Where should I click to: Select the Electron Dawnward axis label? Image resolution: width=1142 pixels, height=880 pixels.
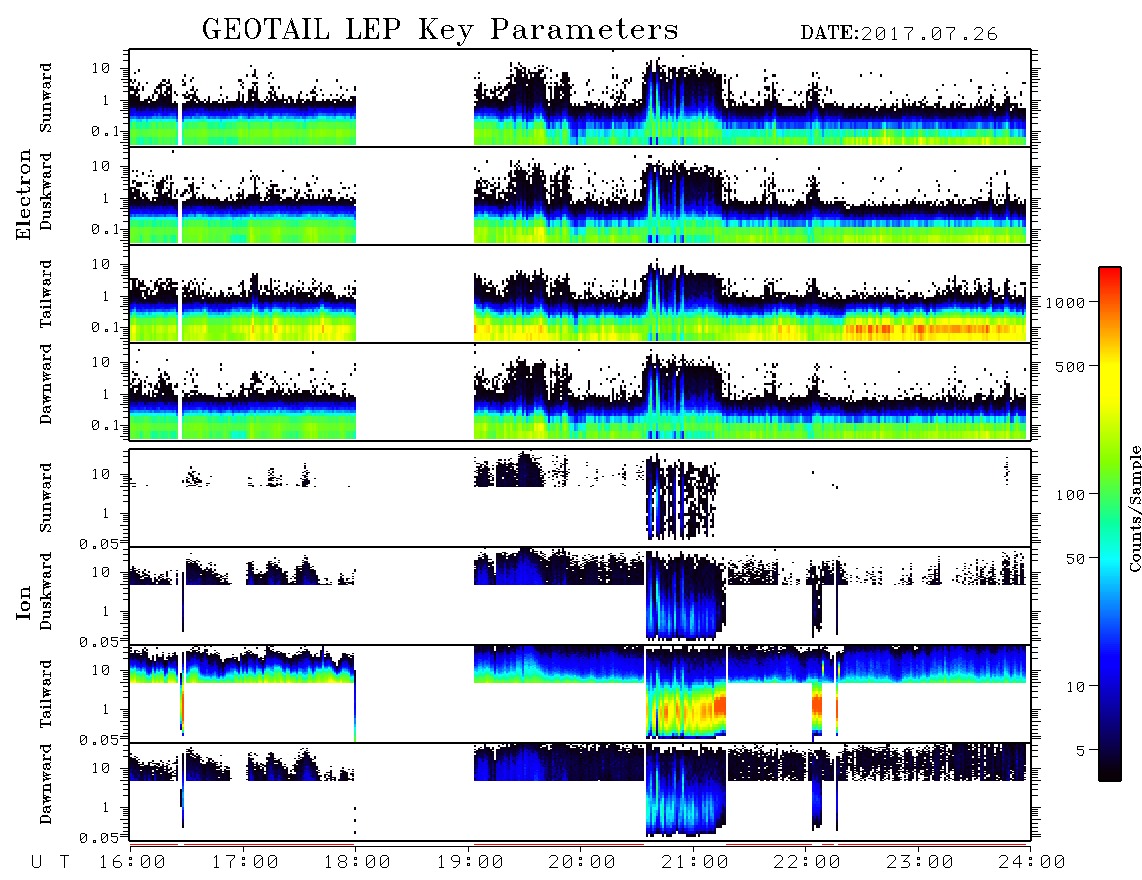click(46, 384)
